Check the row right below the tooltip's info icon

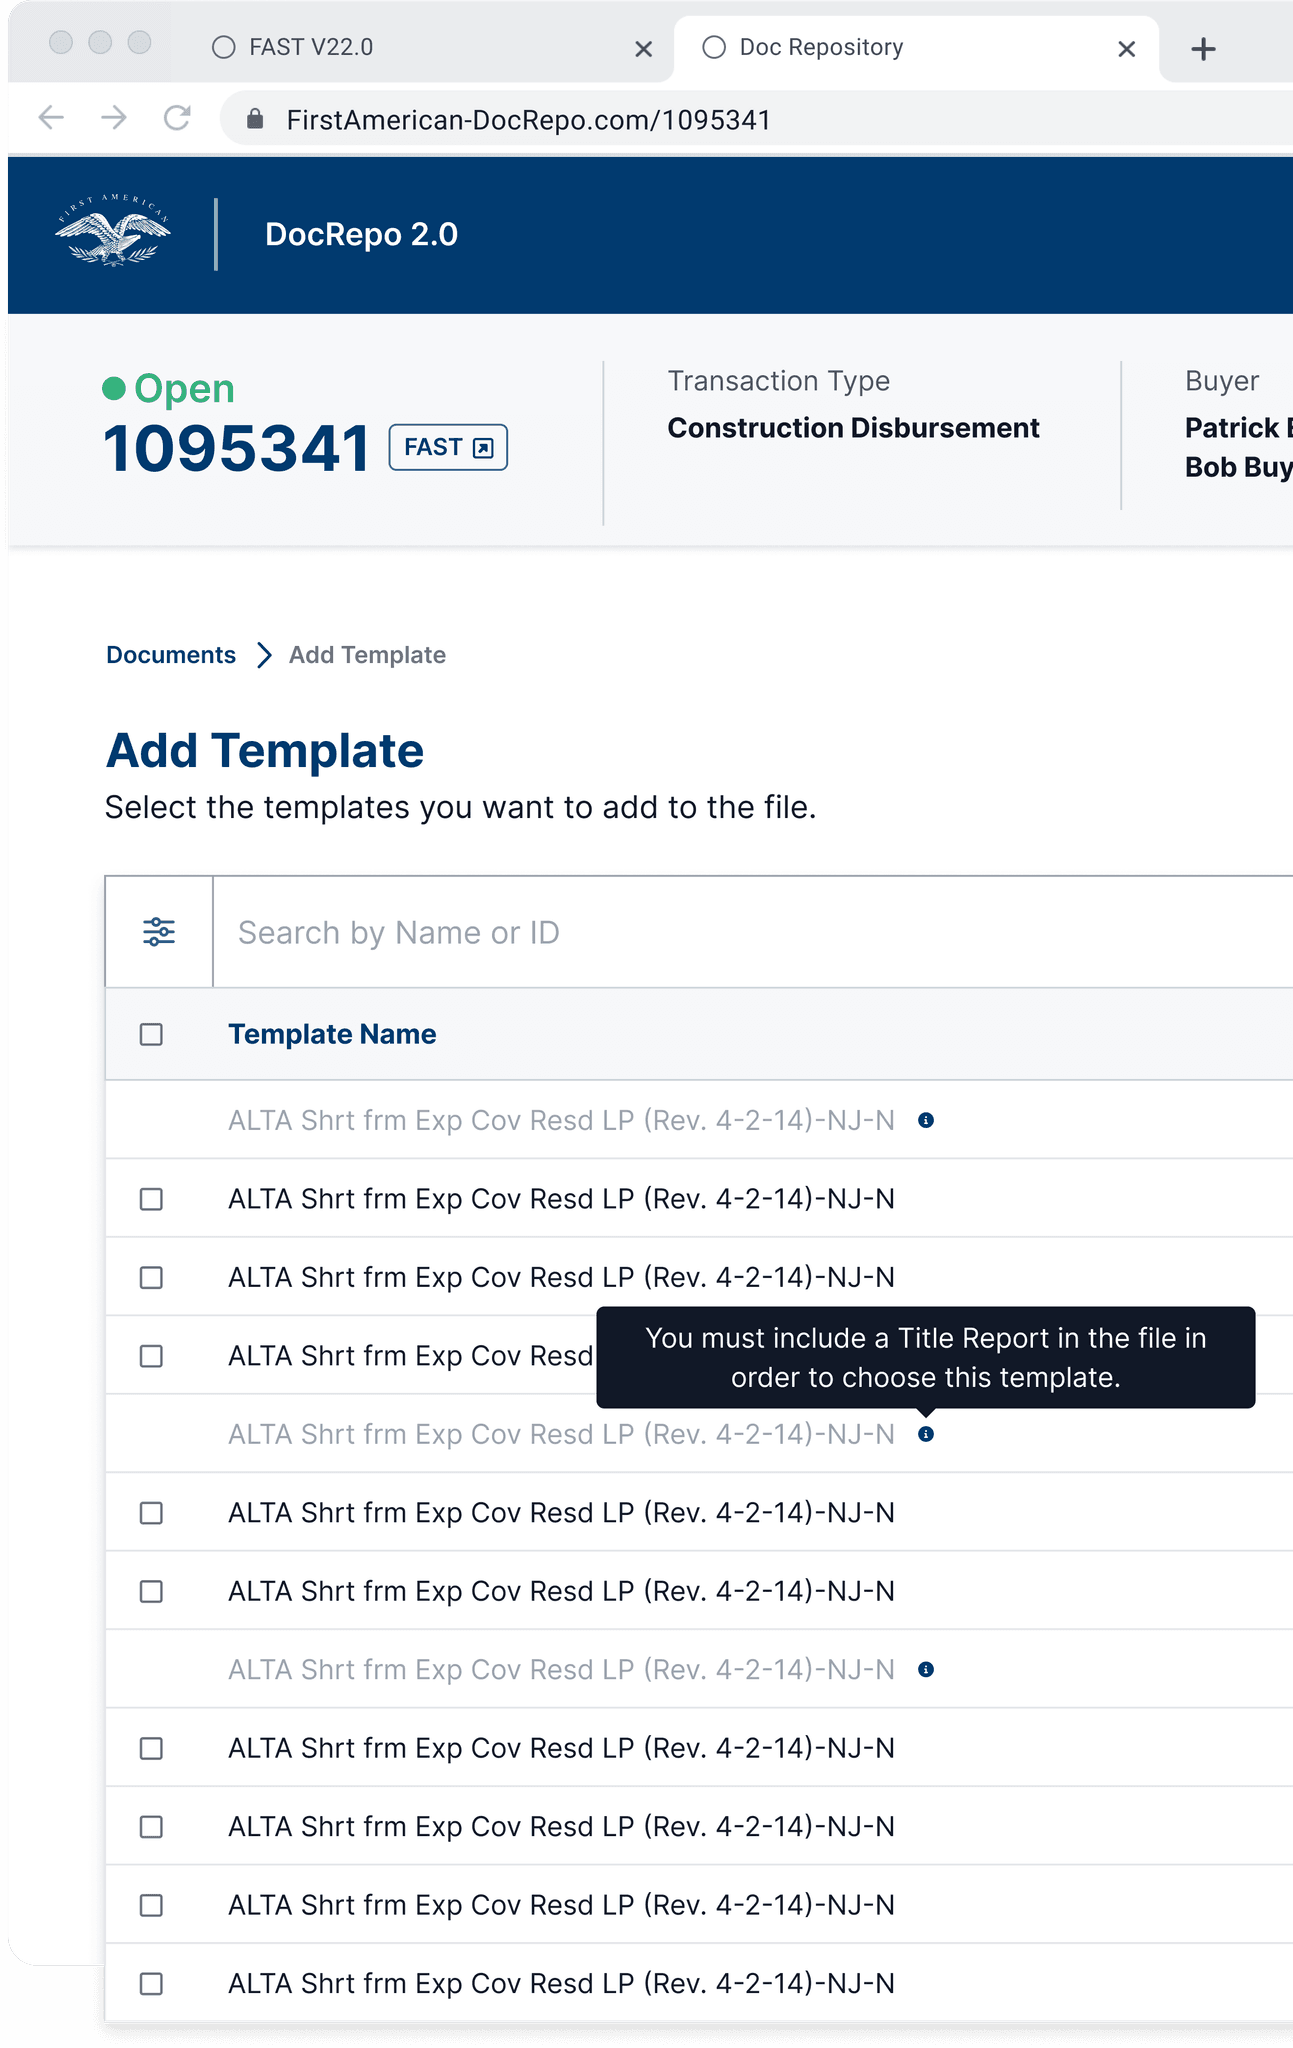(151, 1513)
